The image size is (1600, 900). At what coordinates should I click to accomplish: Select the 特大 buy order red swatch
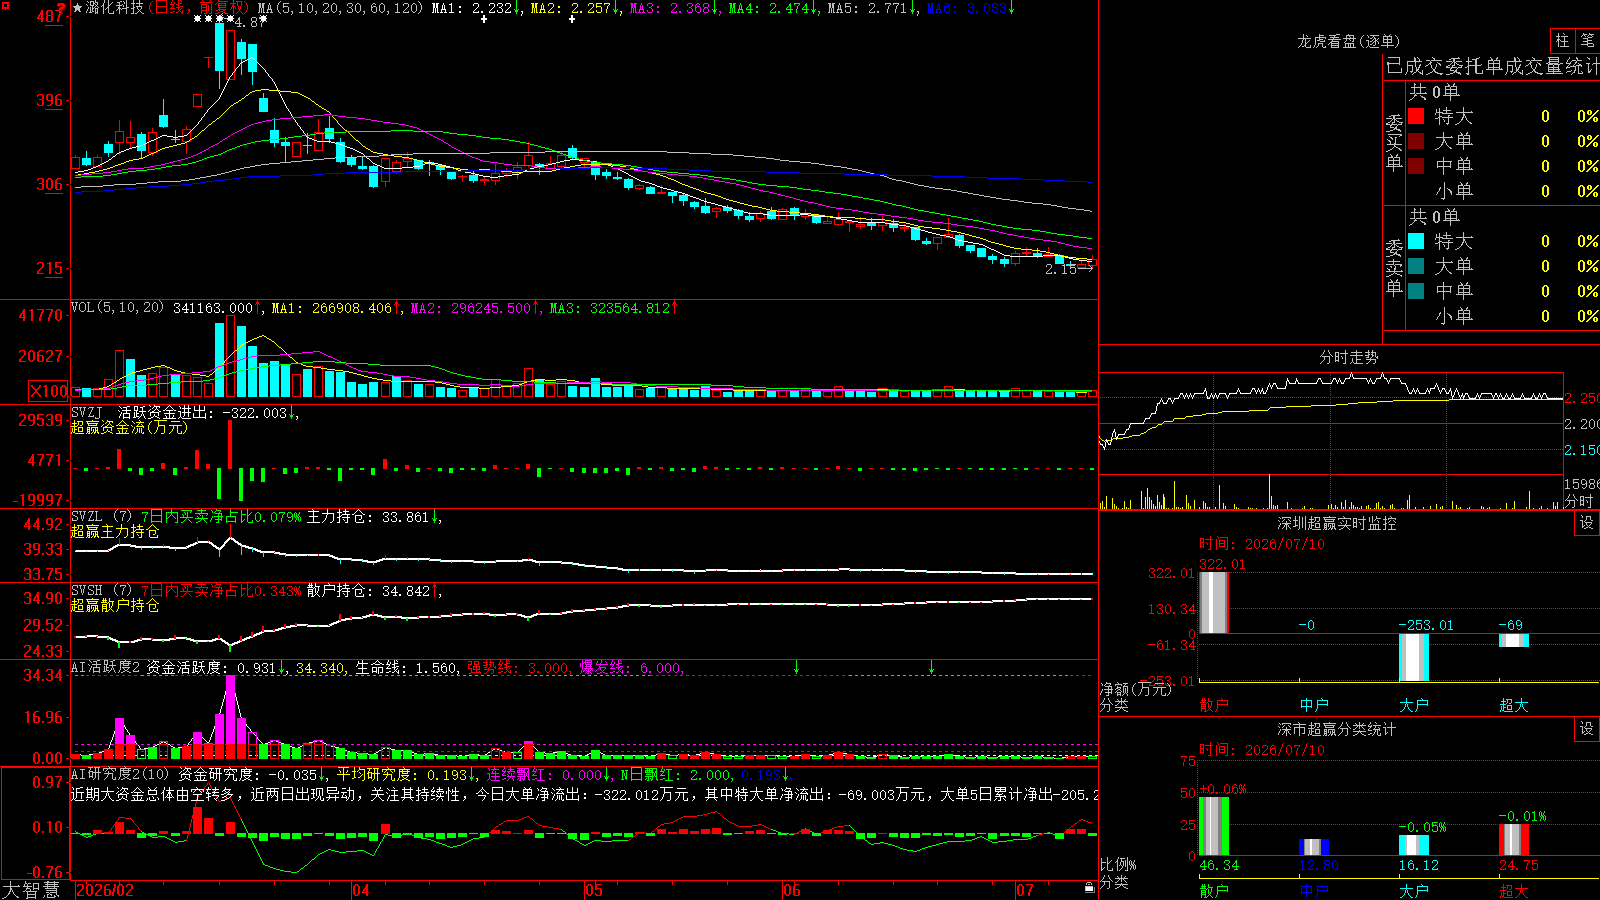(1416, 116)
